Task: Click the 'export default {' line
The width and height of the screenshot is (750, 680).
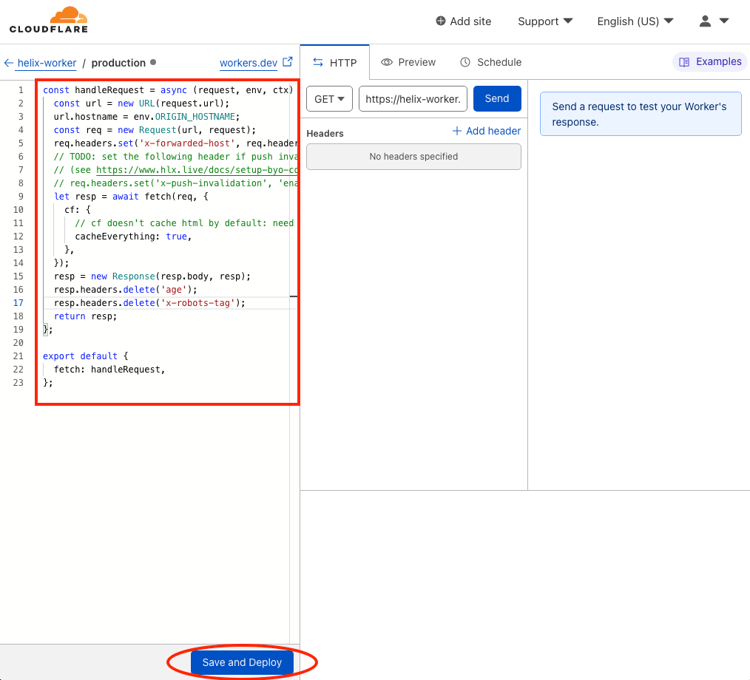Action: 85,356
